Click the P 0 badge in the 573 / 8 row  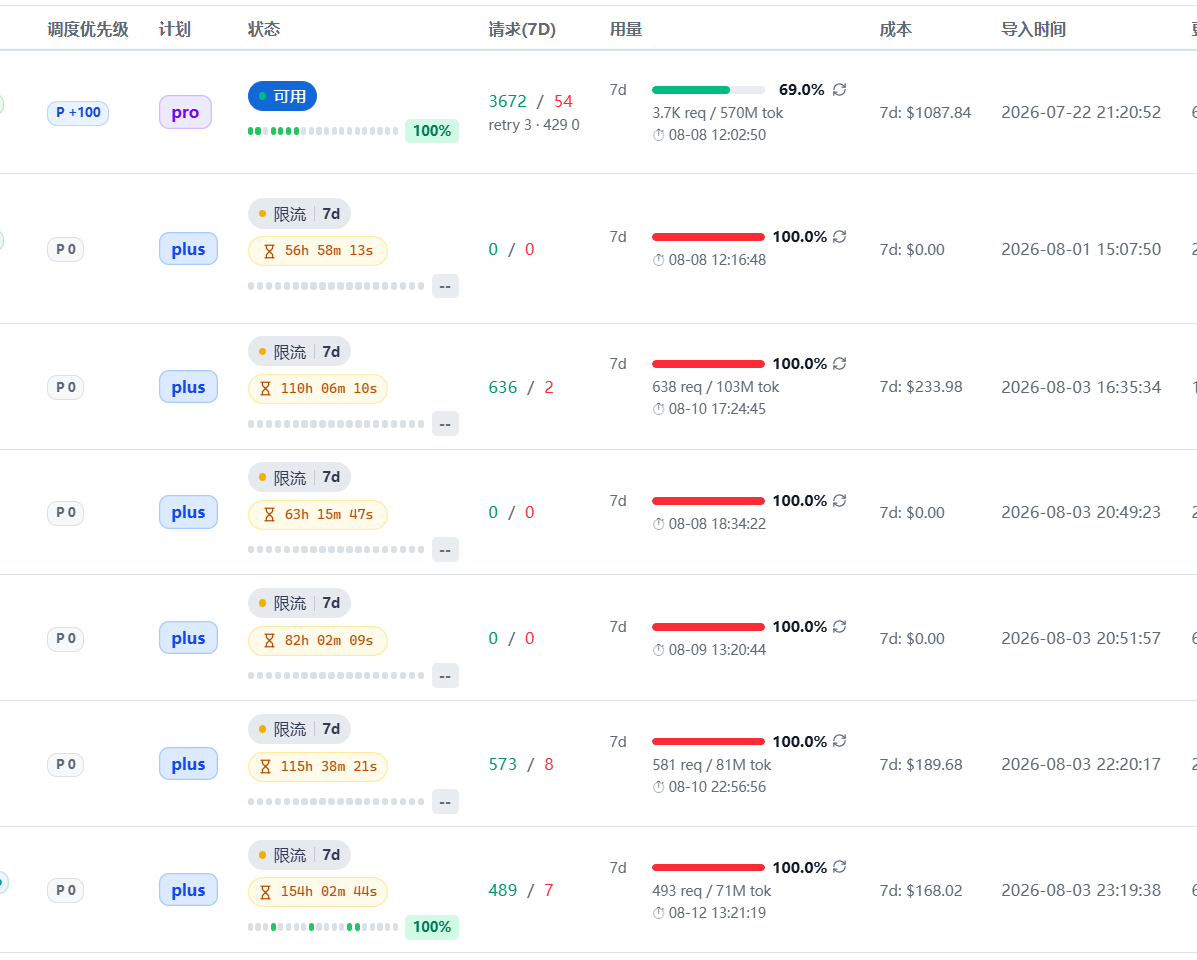(66, 764)
